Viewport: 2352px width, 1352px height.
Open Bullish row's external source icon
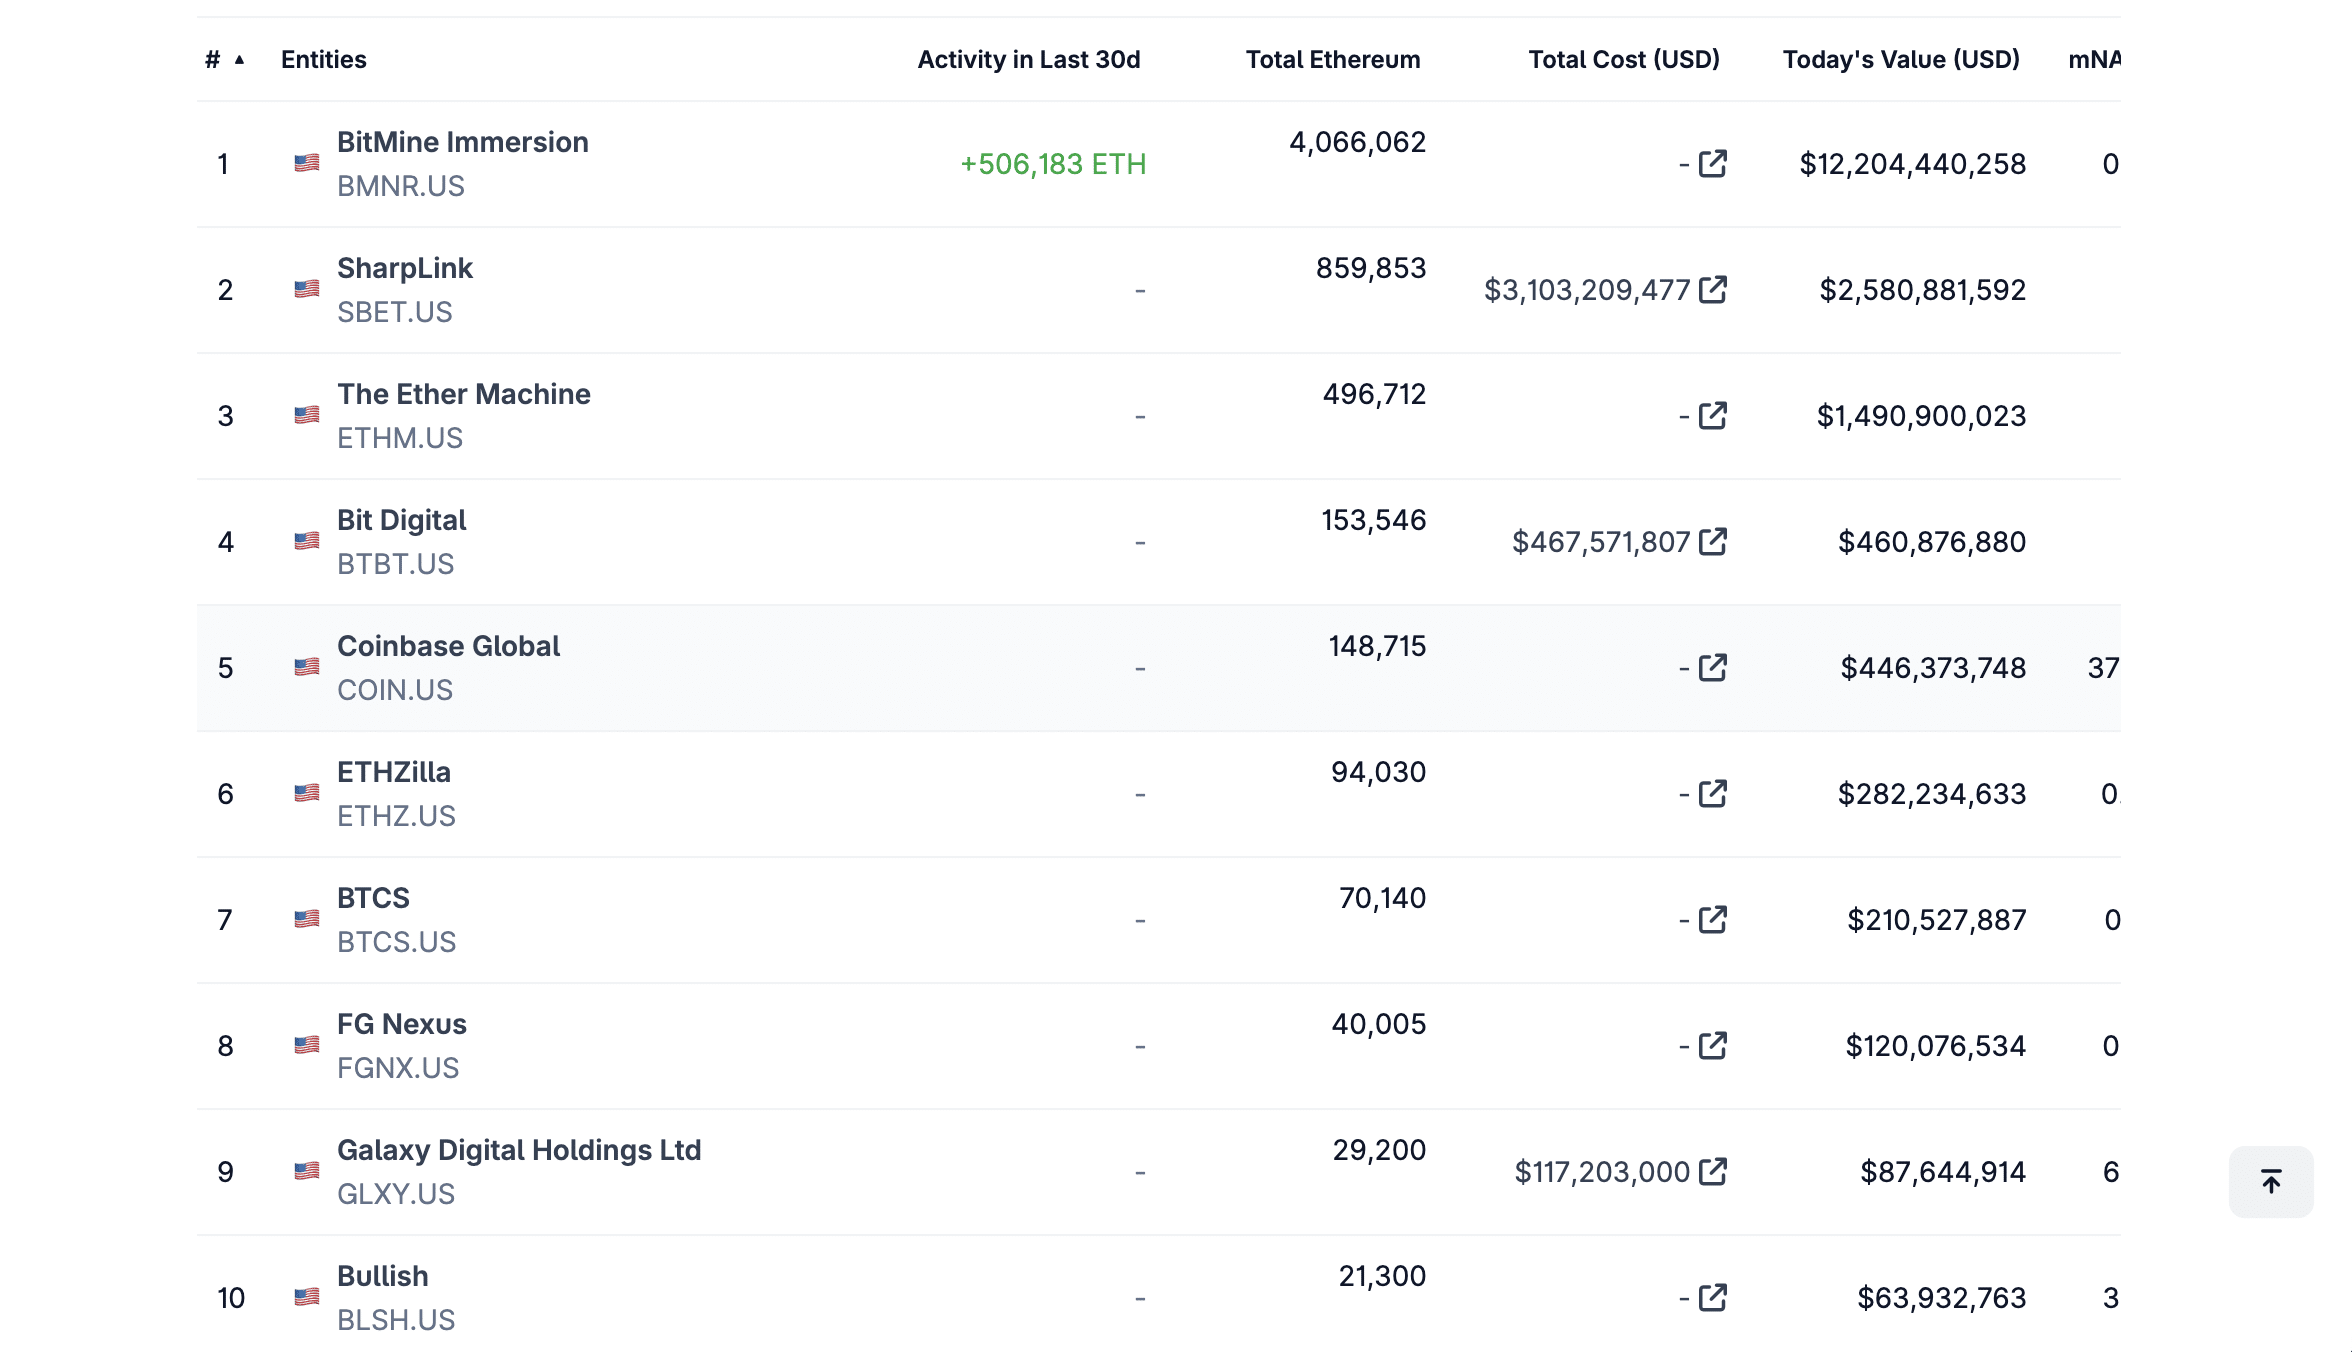pos(1713,1297)
